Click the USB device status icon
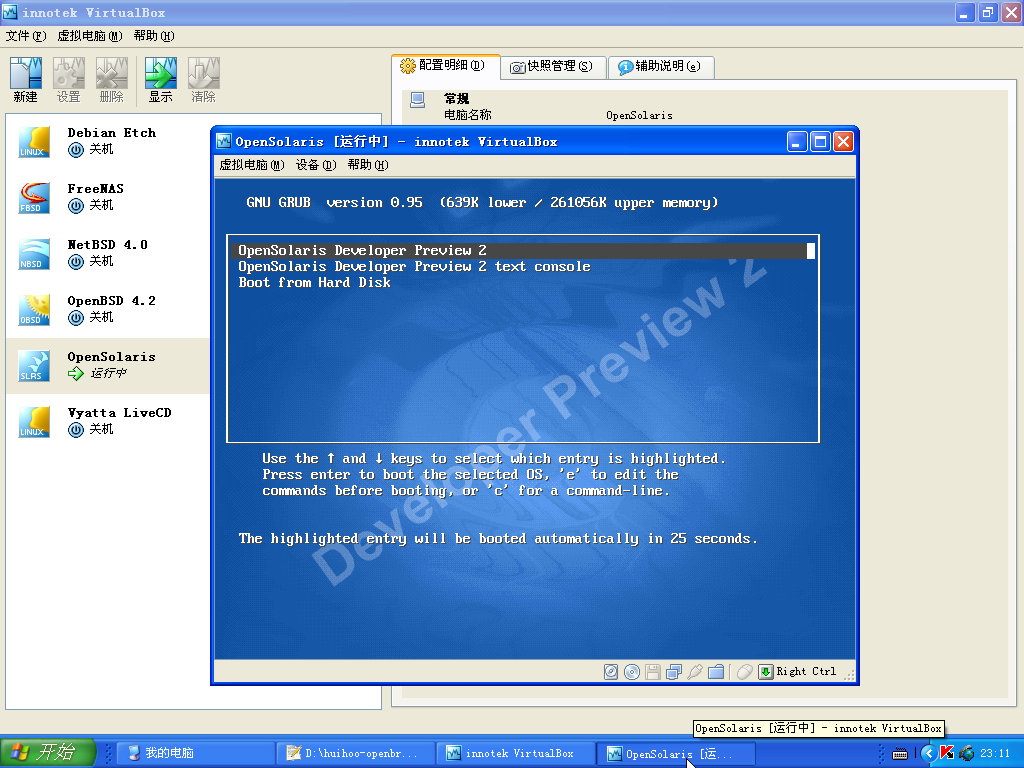The image size is (1024, 768). [695, 672]
